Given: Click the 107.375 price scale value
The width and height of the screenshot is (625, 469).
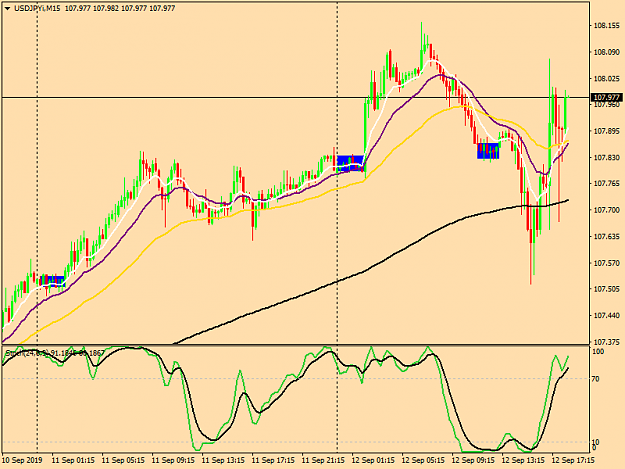Looking at the screenshot, I should pyautogui.click(x=607, y=342).
